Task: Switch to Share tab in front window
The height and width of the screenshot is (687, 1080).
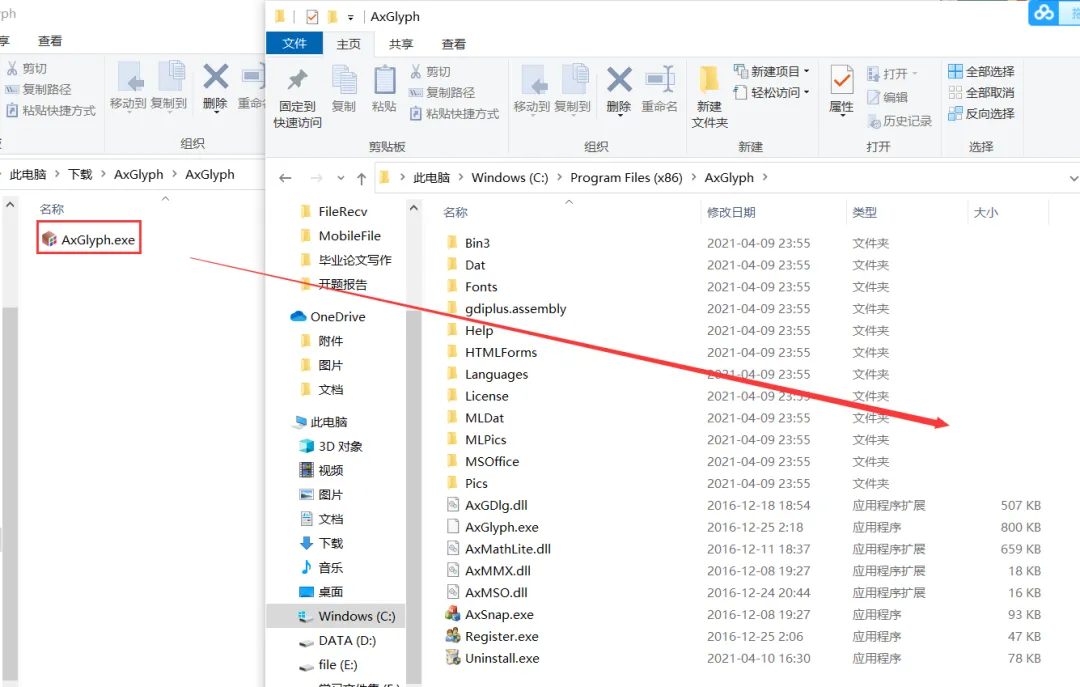Action: (x=401, y=44)
